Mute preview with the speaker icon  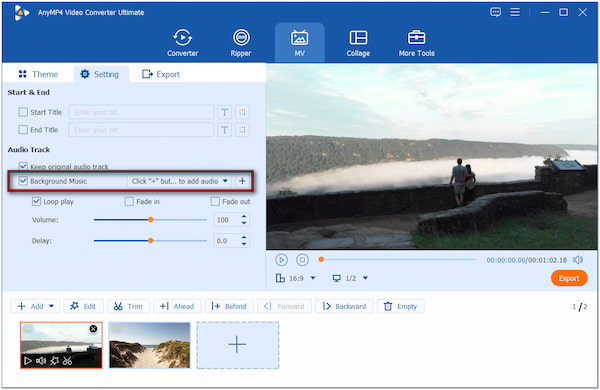tap(578, 260)
